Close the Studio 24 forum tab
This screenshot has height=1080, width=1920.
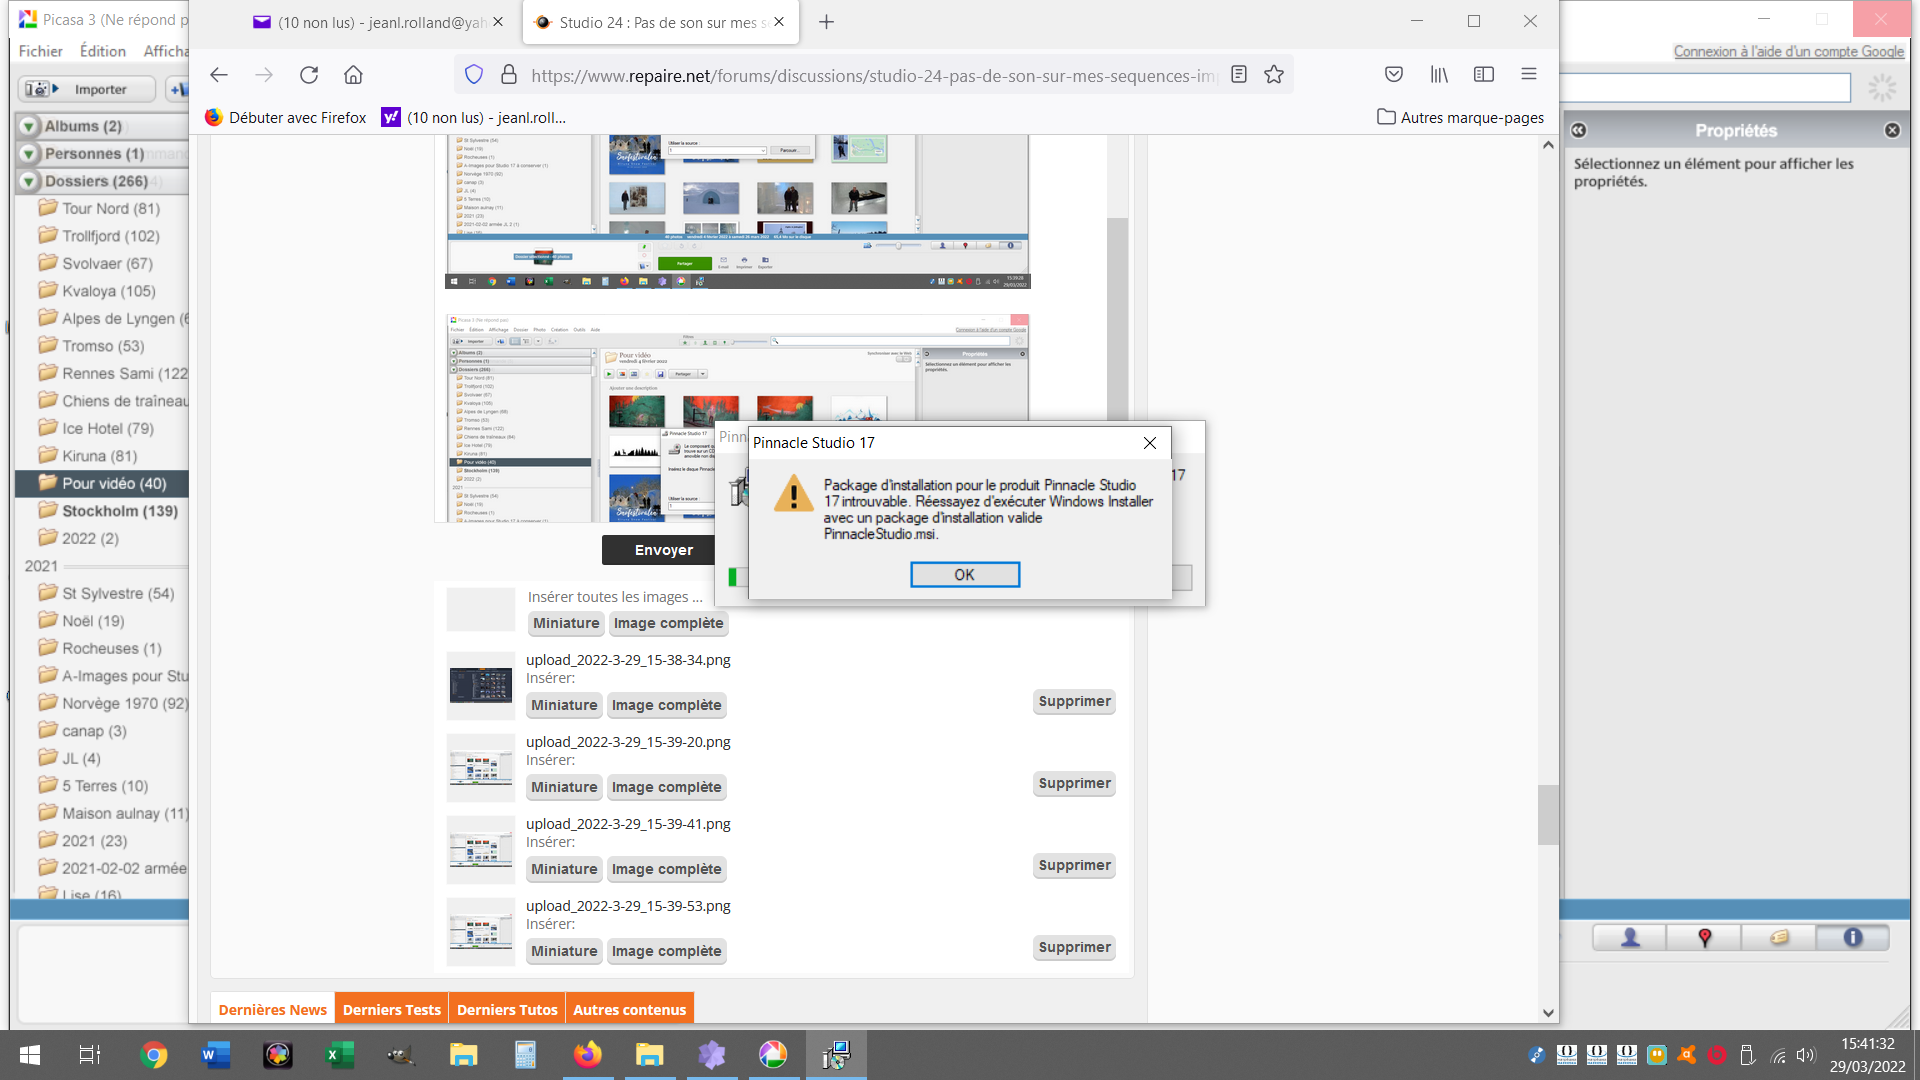(x=779, y=22)
